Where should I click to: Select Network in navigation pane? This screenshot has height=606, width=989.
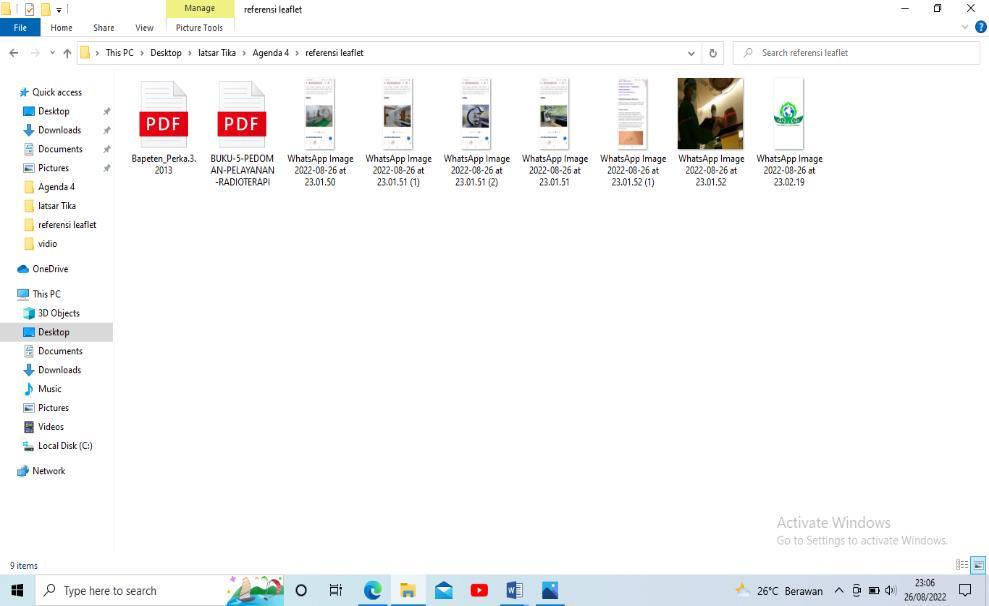[x=49, y=470]
